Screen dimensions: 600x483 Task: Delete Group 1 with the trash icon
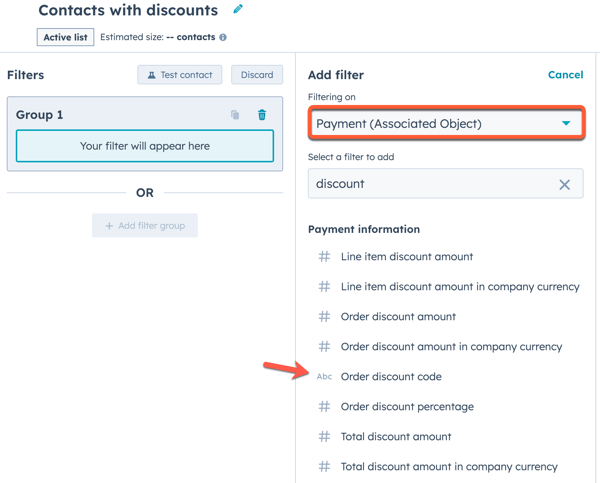tap(262, 115)
